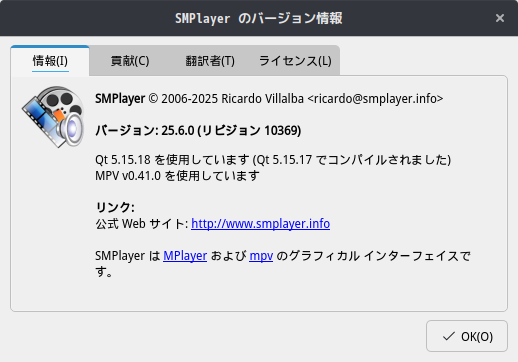The height and width of the screenshot is (362, 518).
Task: Show the ライセンス(L) tab
Action: coord(295,61)
